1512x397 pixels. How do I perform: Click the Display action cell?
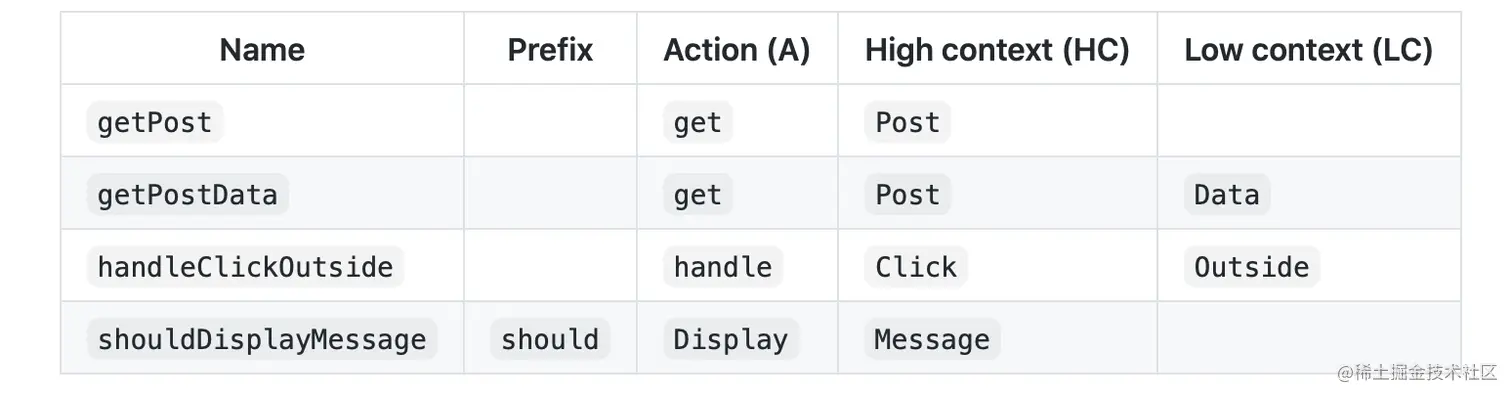(x=731, y=339)
